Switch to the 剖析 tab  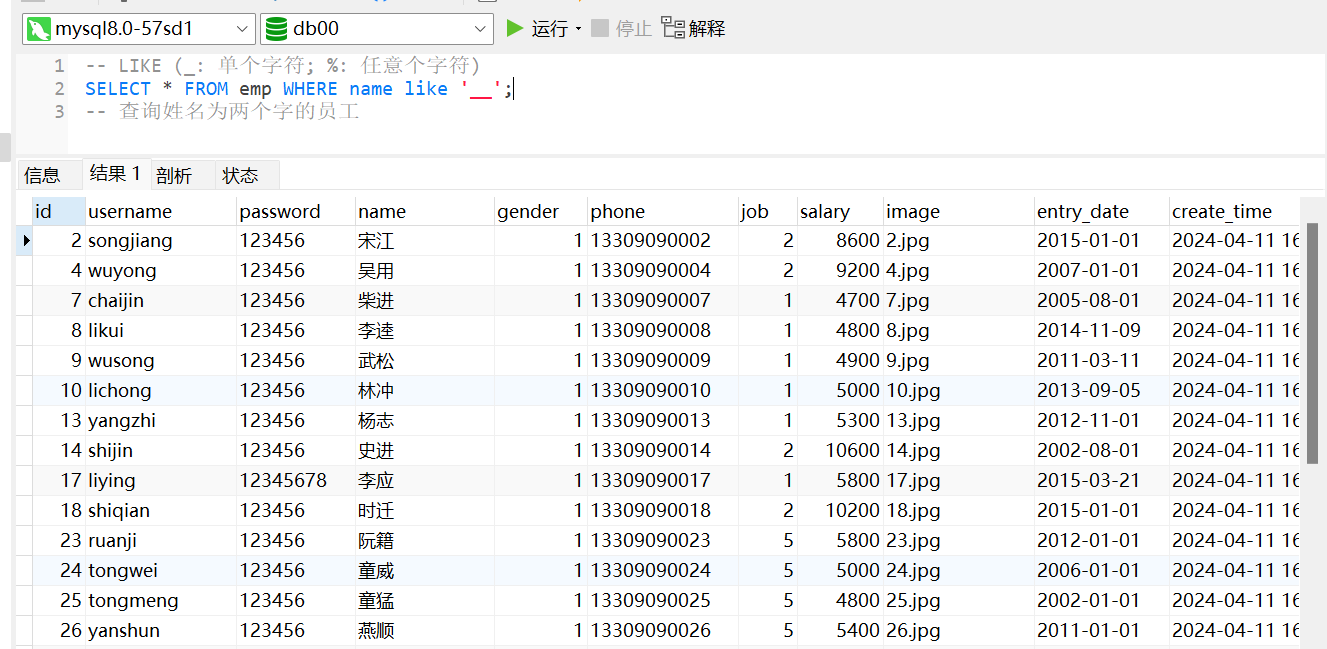[x=171, y=174]
